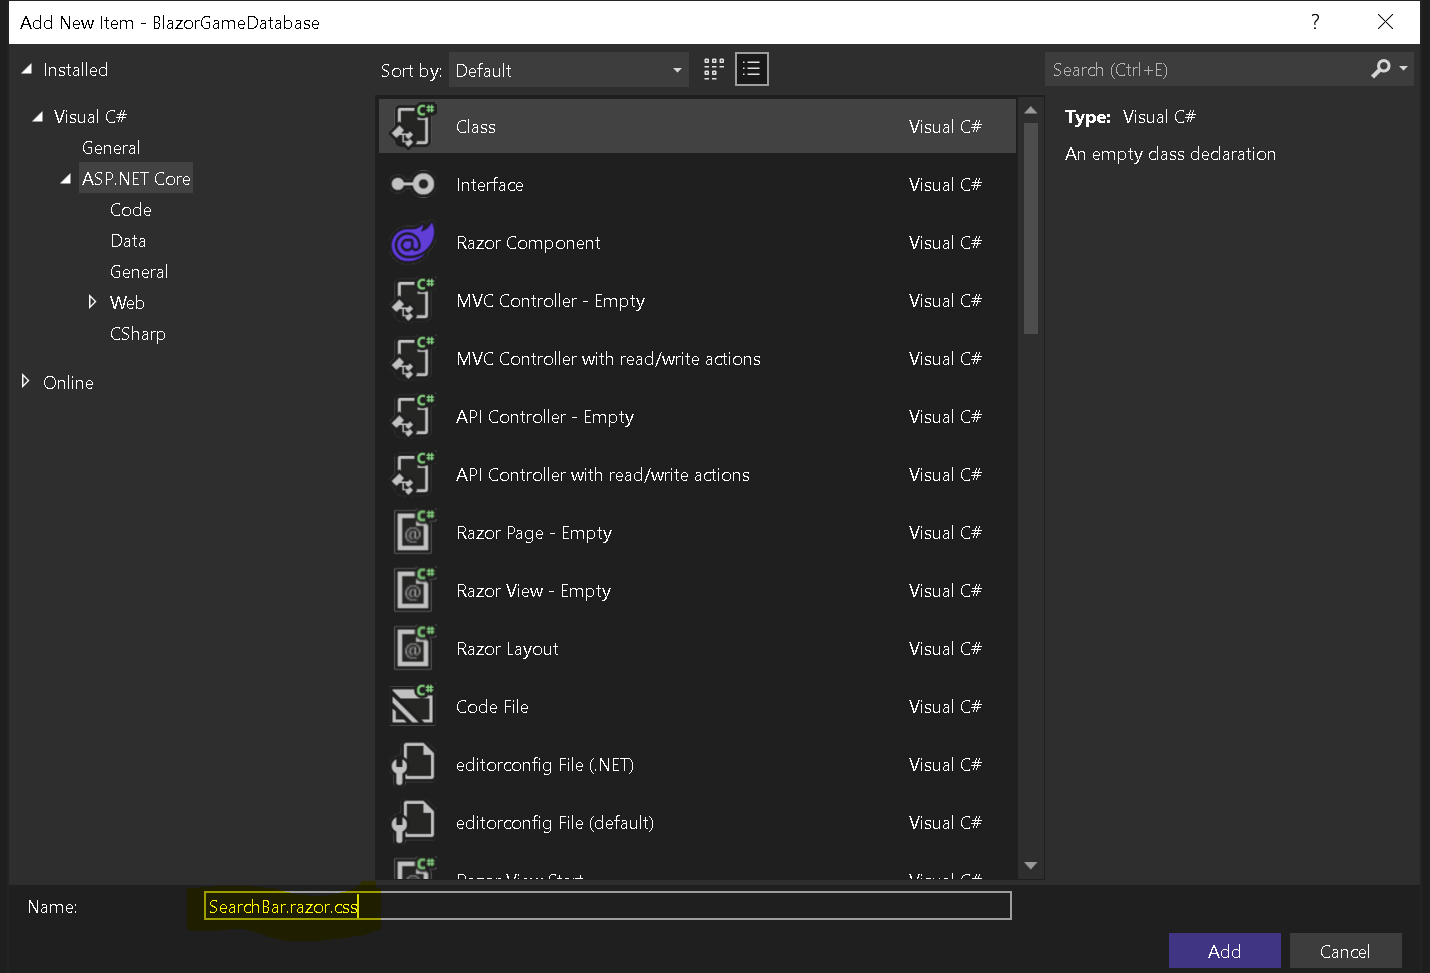
Task: Click scroll down arrow of template list
Action: [x=1031, y=866]
